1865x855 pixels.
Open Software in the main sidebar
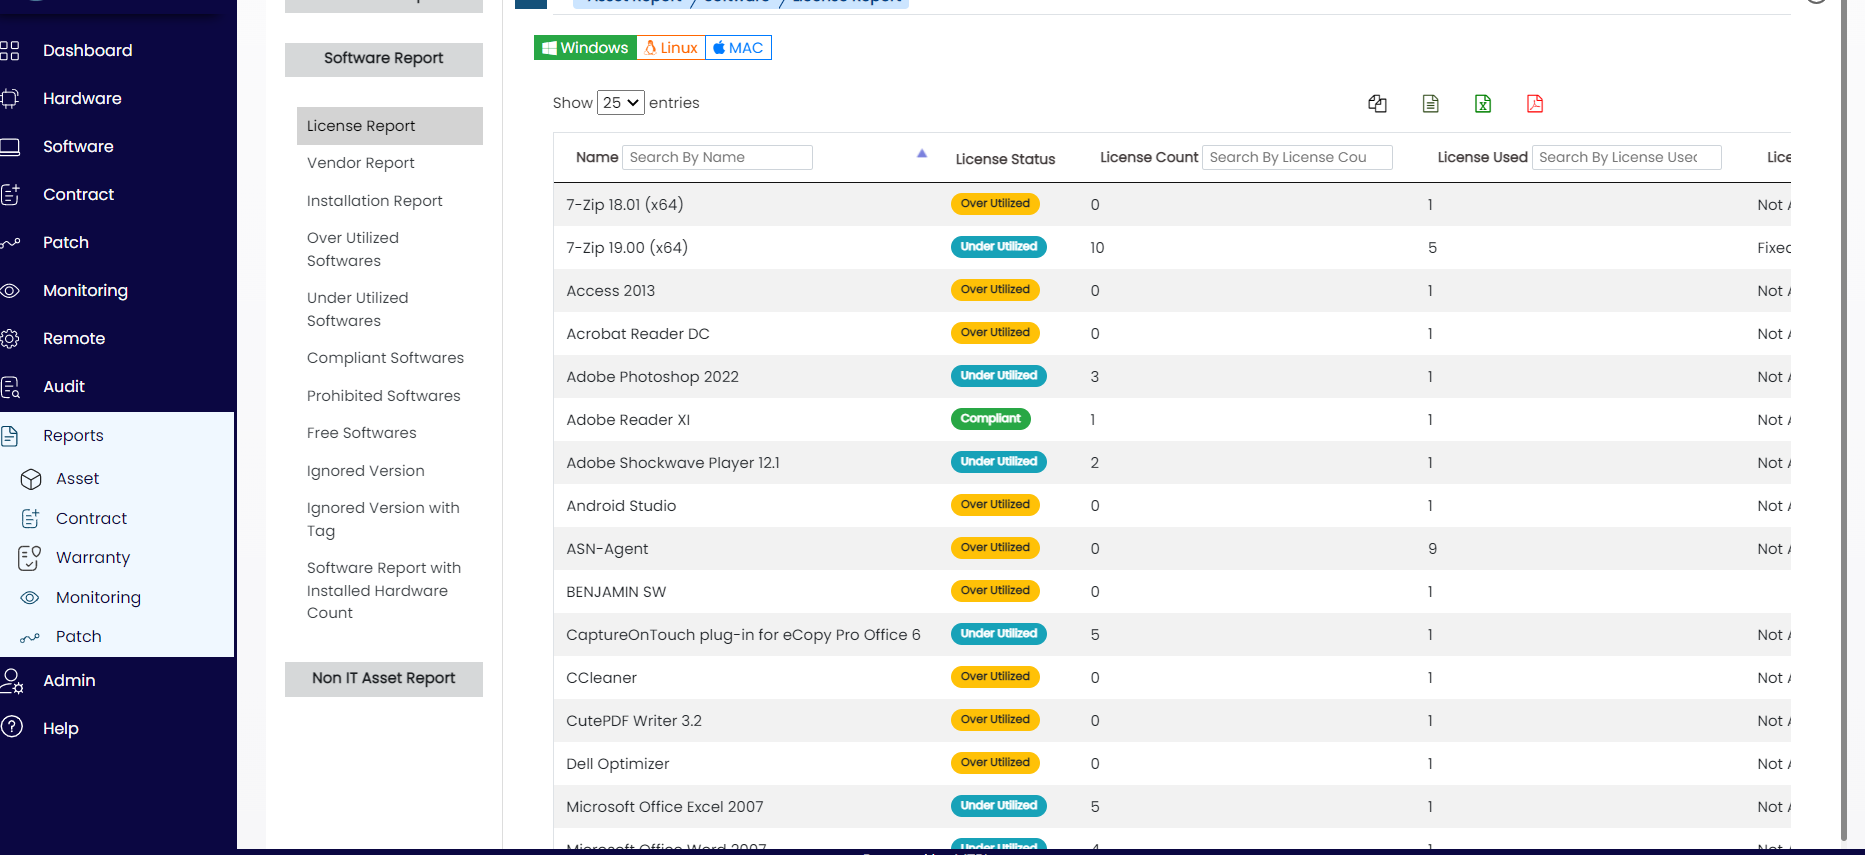point(78,146)
